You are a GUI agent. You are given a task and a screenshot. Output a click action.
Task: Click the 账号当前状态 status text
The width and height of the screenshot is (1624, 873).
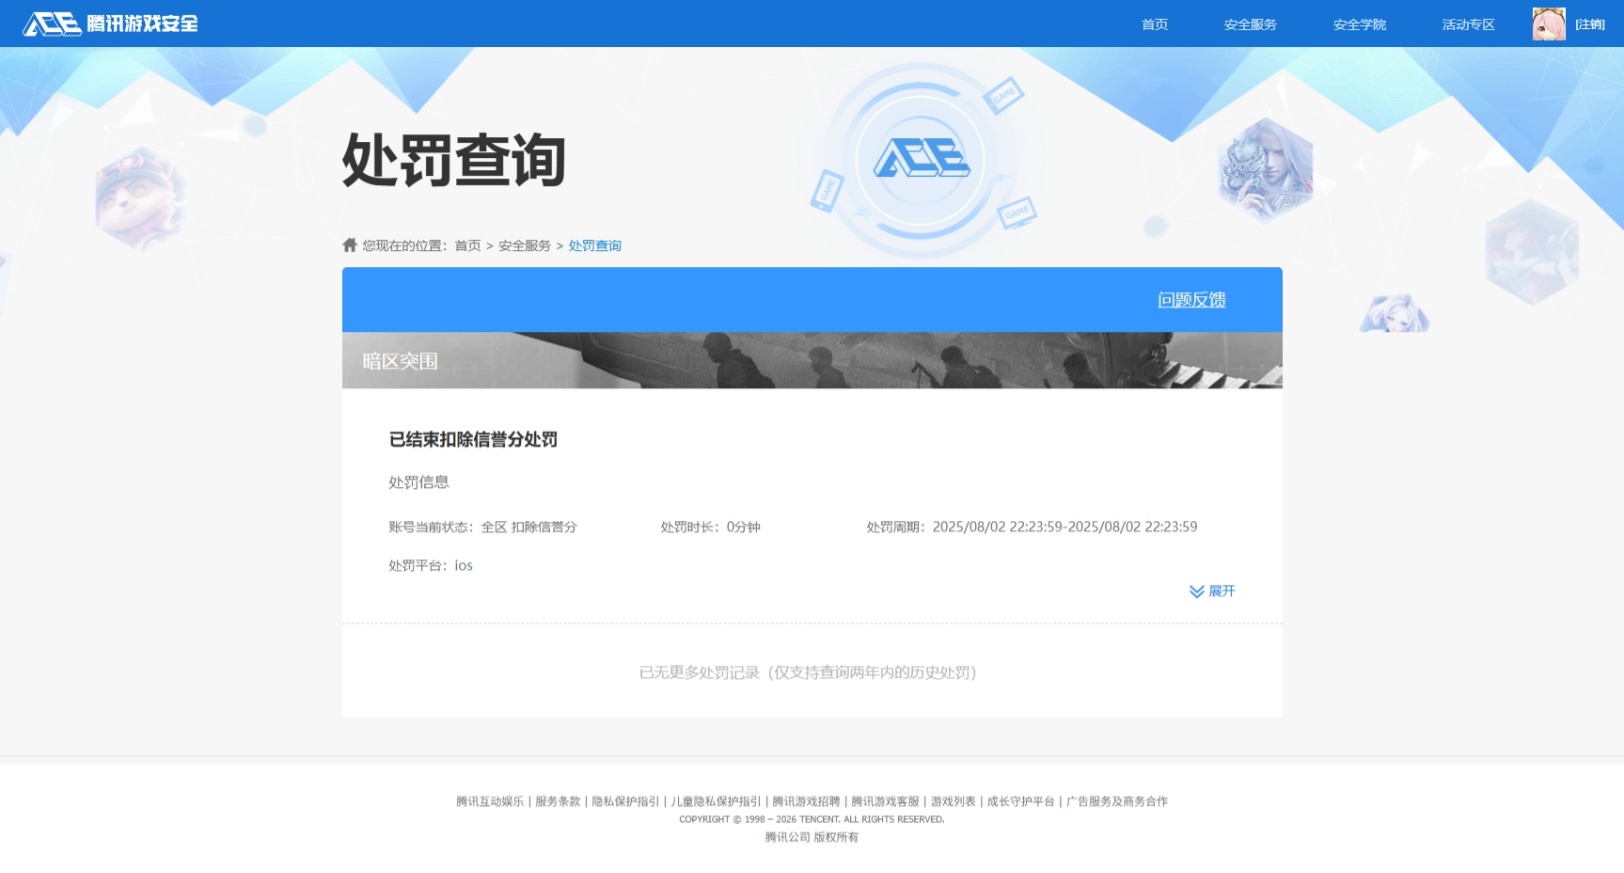coord(483,527)
